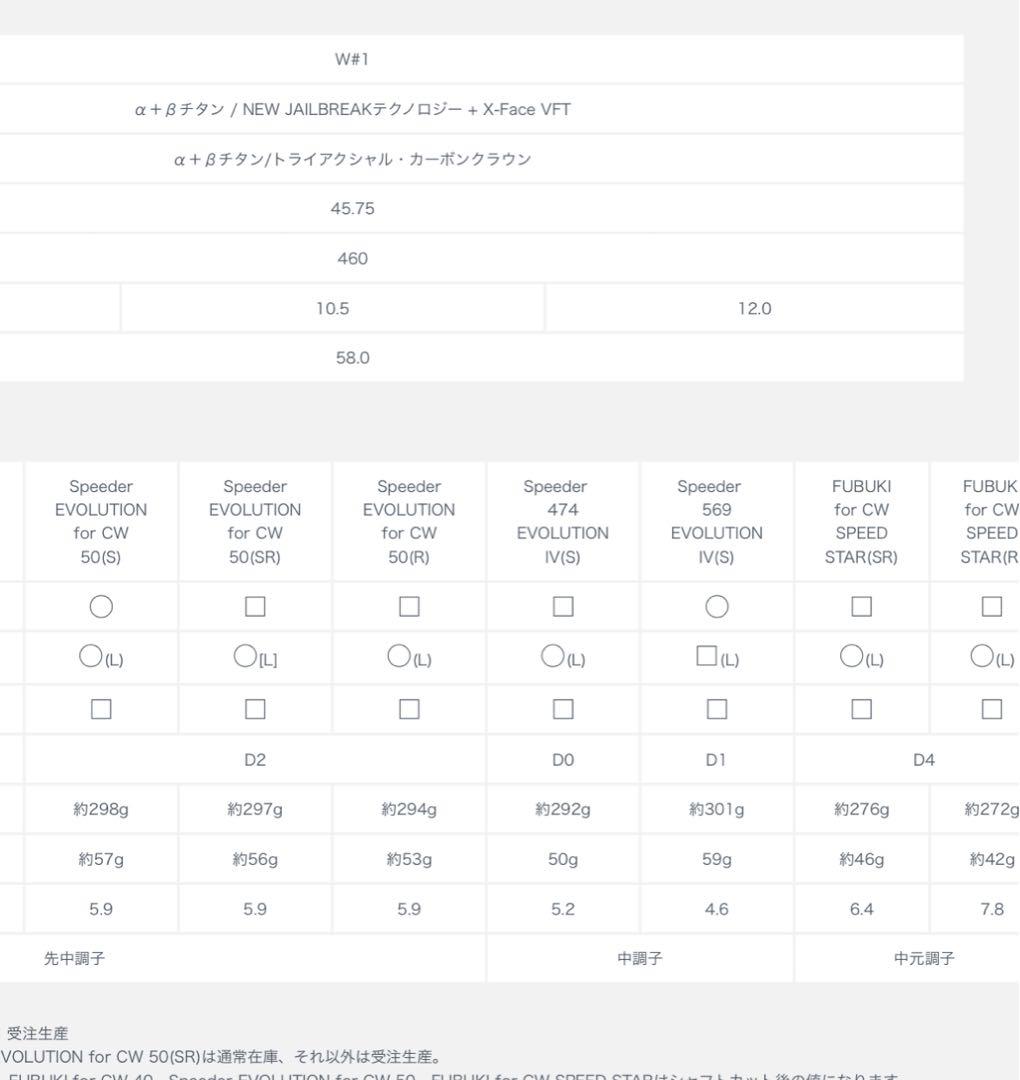Select the '460' head volume value

click(352, 259)
